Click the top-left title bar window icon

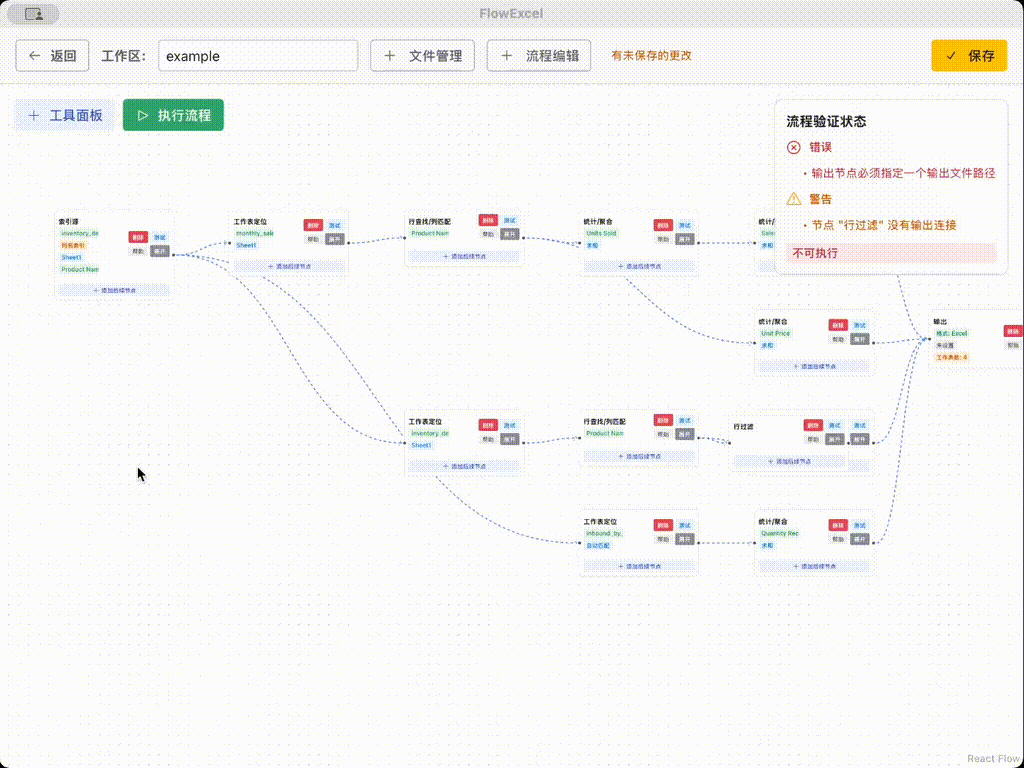point(33,14)
